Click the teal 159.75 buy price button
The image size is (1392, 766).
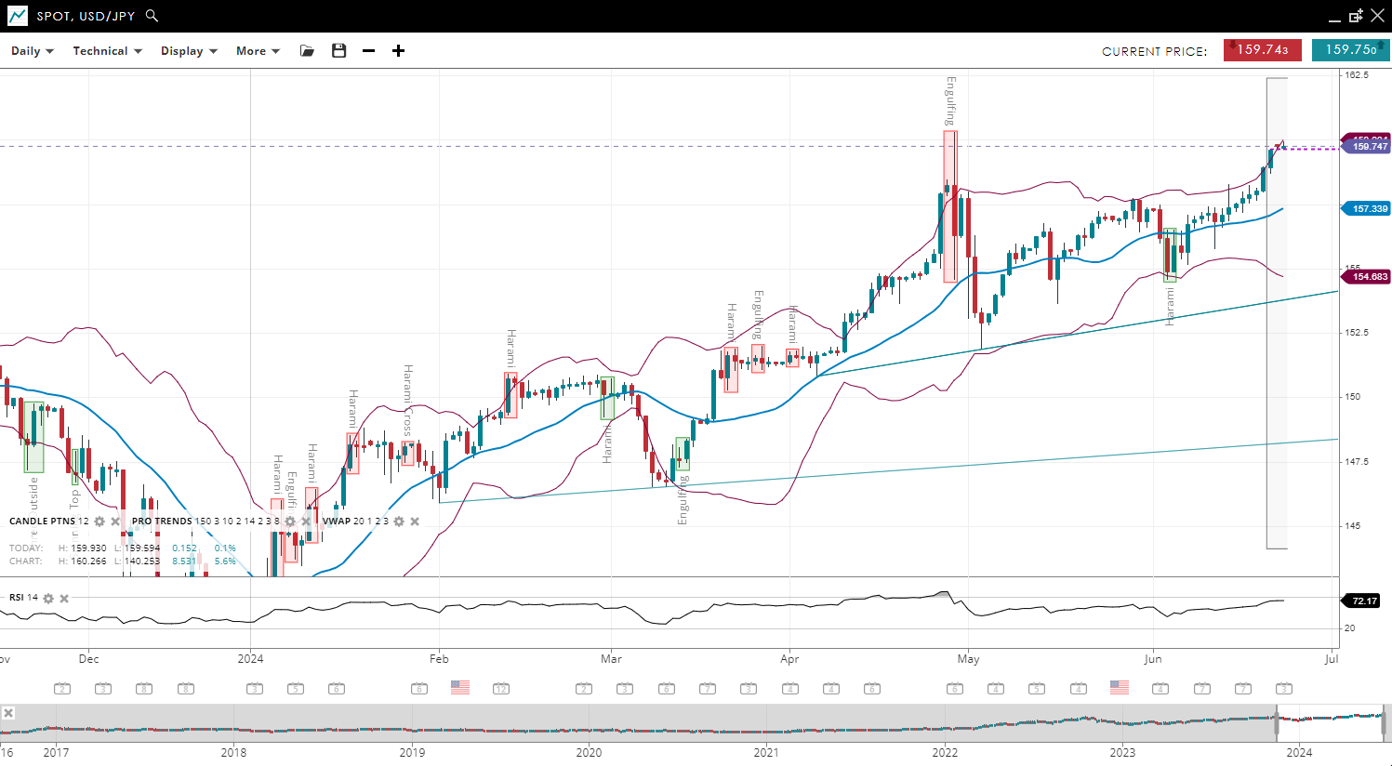(x=1350, y=50)
